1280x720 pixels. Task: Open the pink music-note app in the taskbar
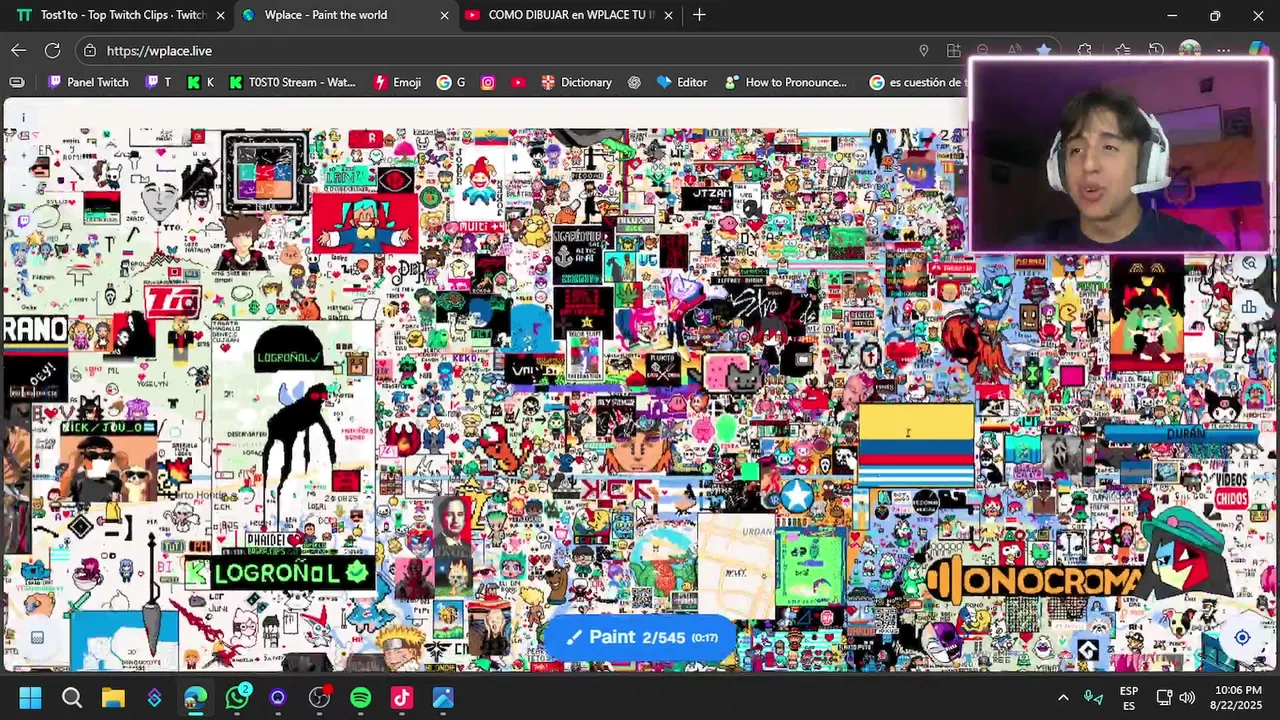click(402, 698)
